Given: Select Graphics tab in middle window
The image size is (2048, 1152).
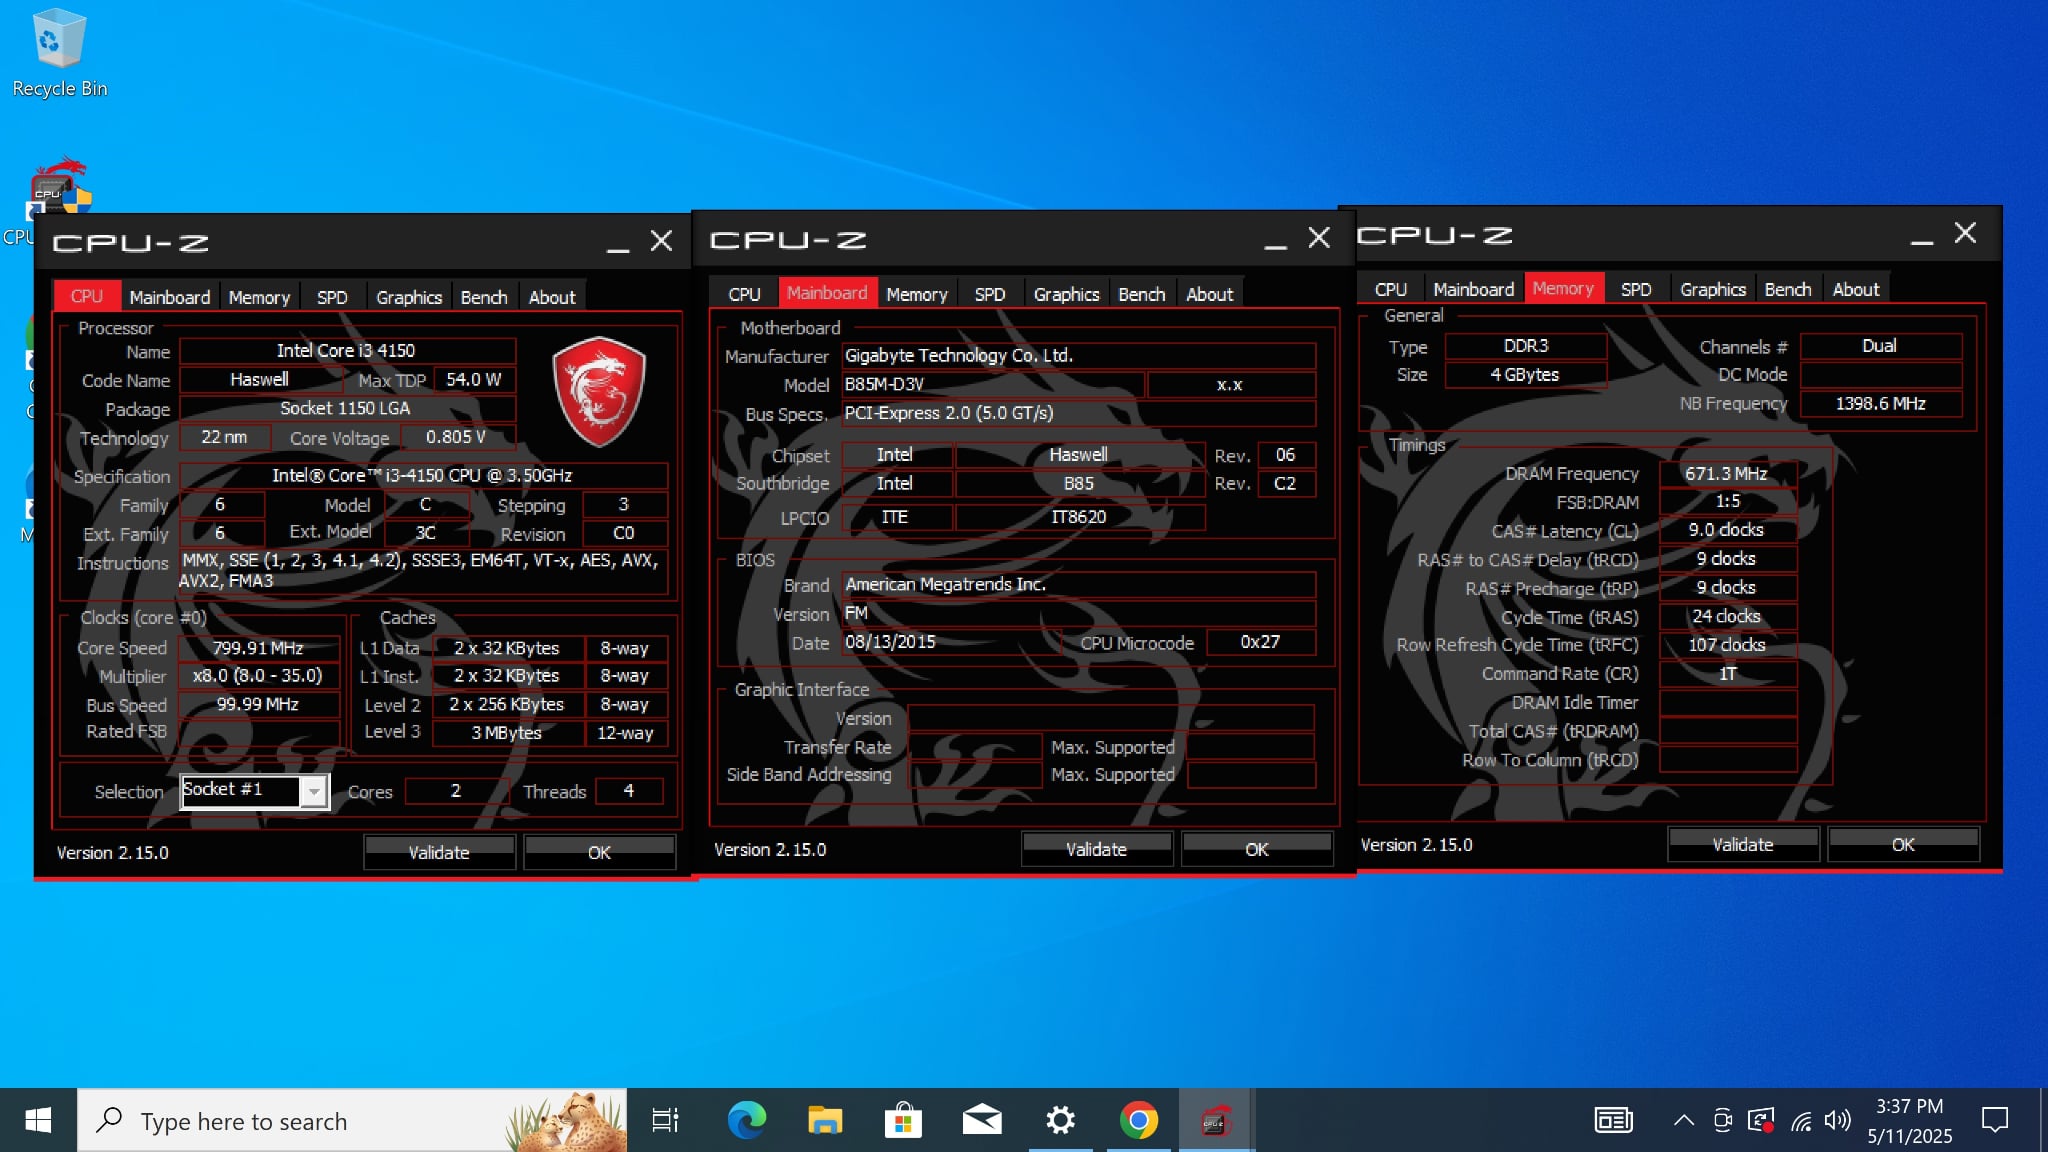Looking at the screenshot, I should 1066,294.
